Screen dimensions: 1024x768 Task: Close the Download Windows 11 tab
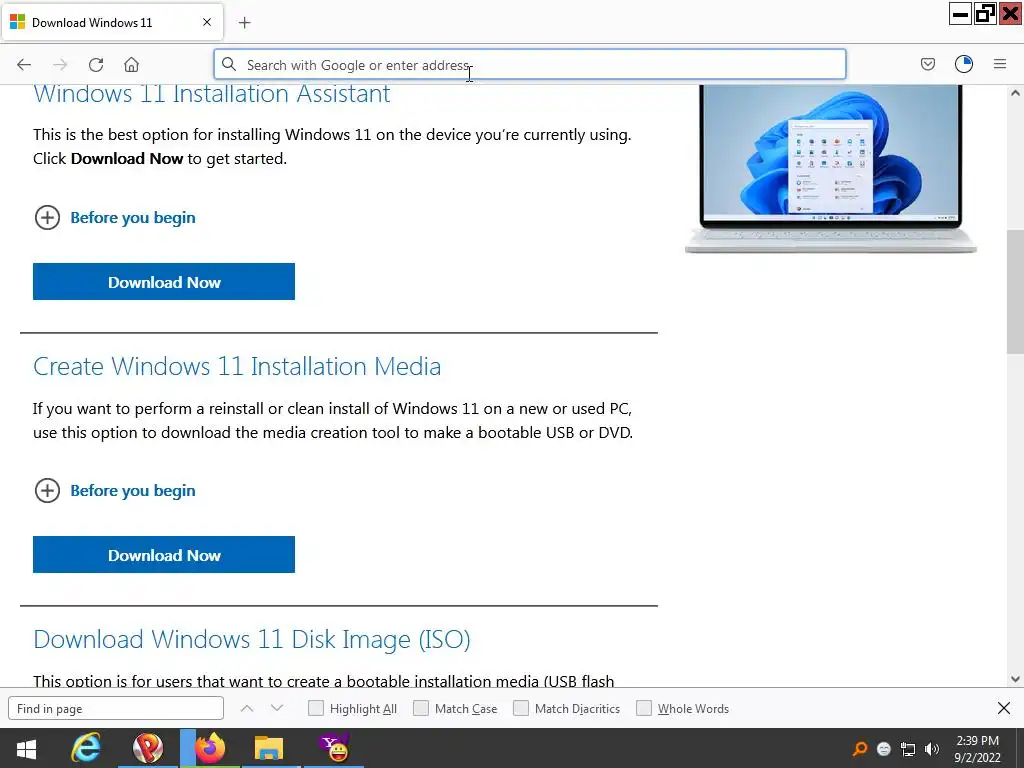(x=207, y=22)
